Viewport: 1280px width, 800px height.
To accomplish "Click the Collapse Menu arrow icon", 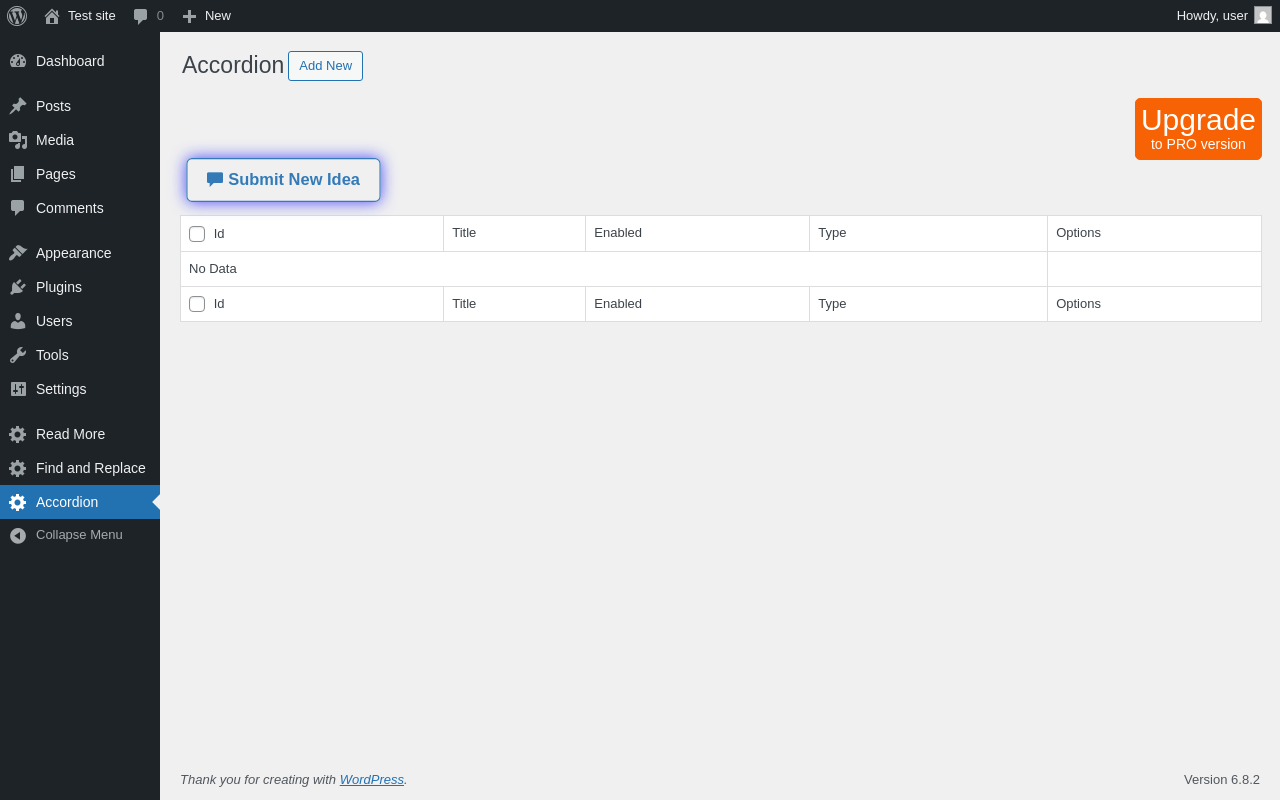I will point(18,535).
